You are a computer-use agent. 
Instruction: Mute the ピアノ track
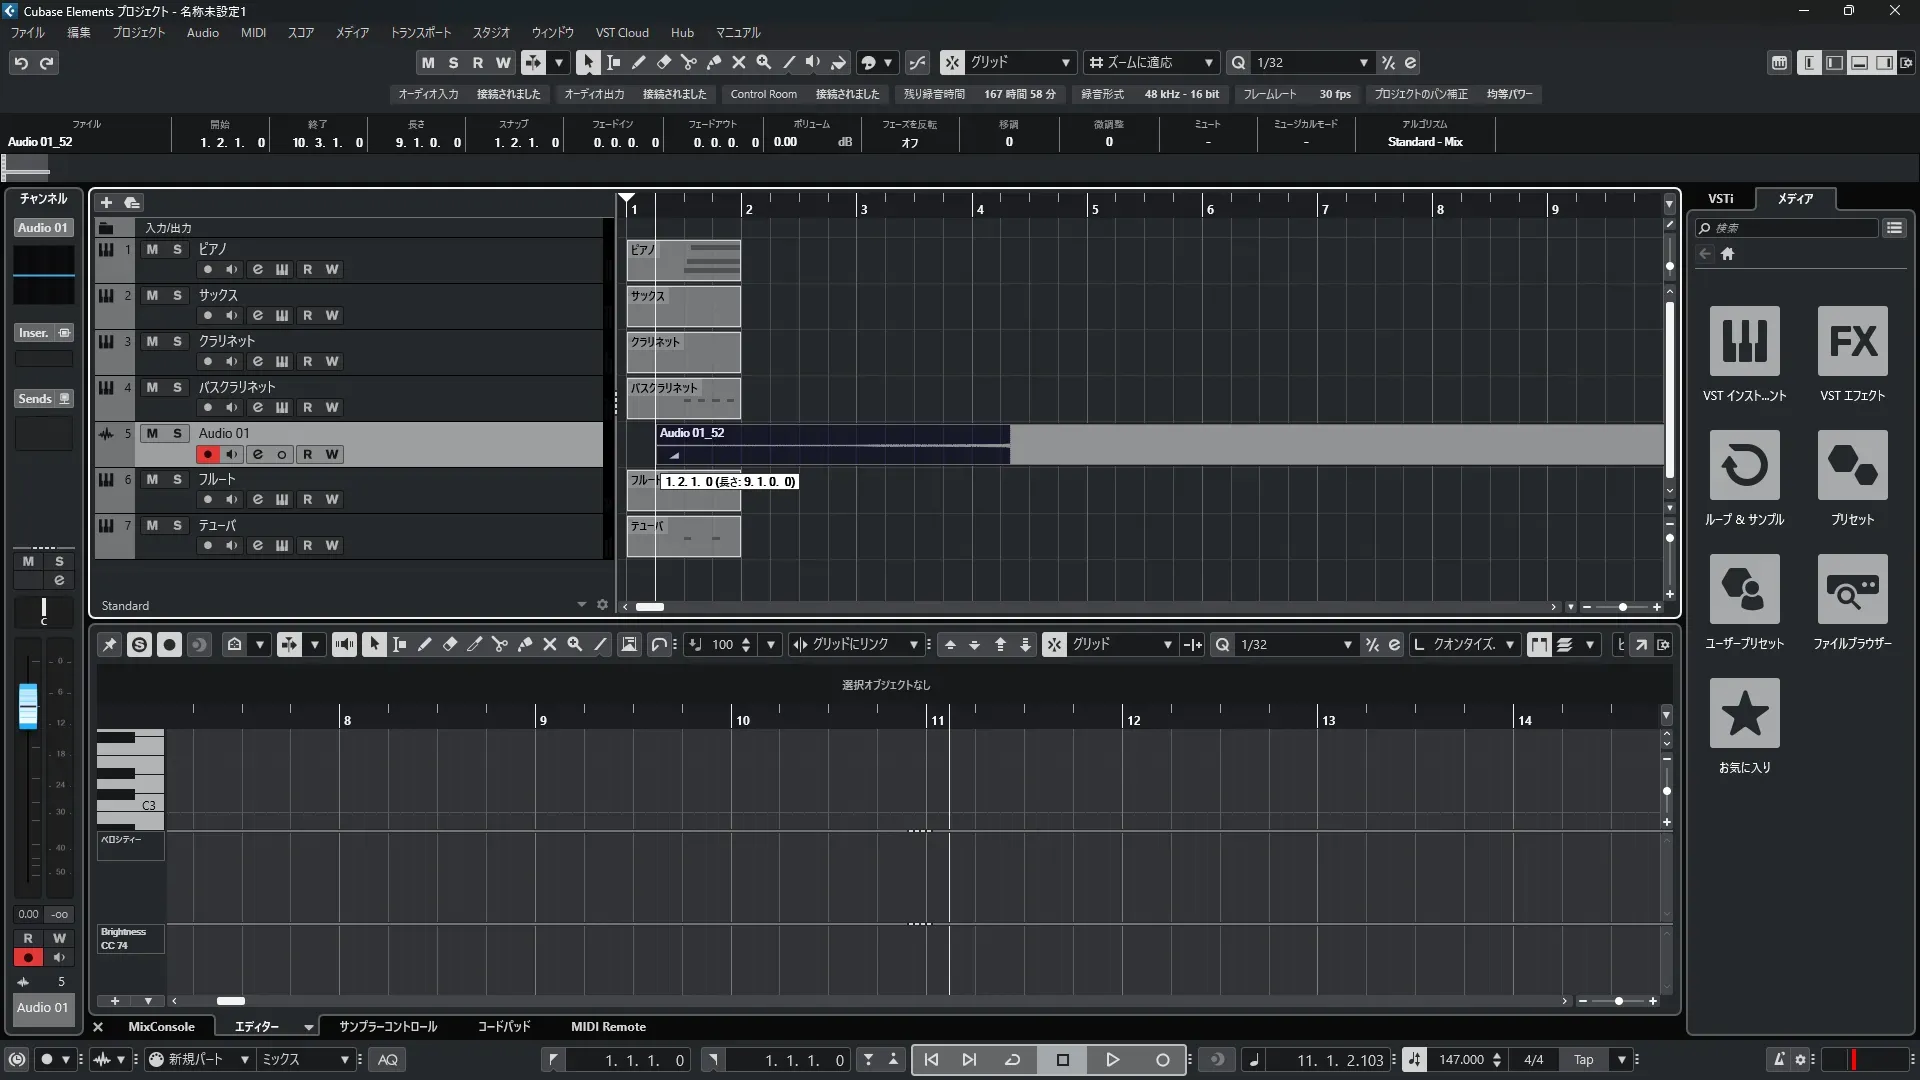[152, 249]
